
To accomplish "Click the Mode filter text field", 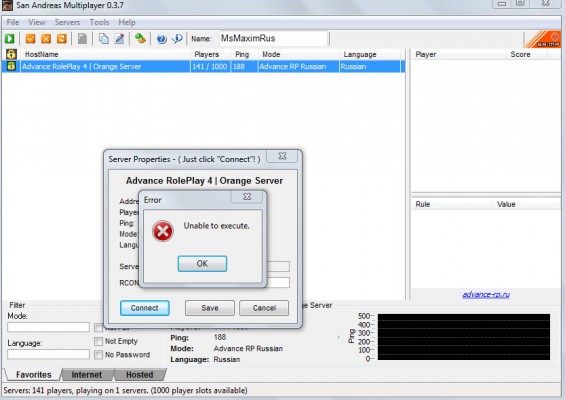I will click(48, 327).
